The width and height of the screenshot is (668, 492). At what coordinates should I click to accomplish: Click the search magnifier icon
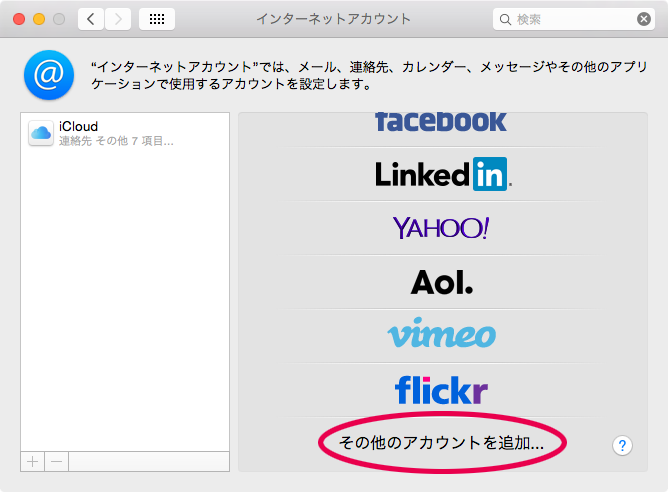point(505,20)
